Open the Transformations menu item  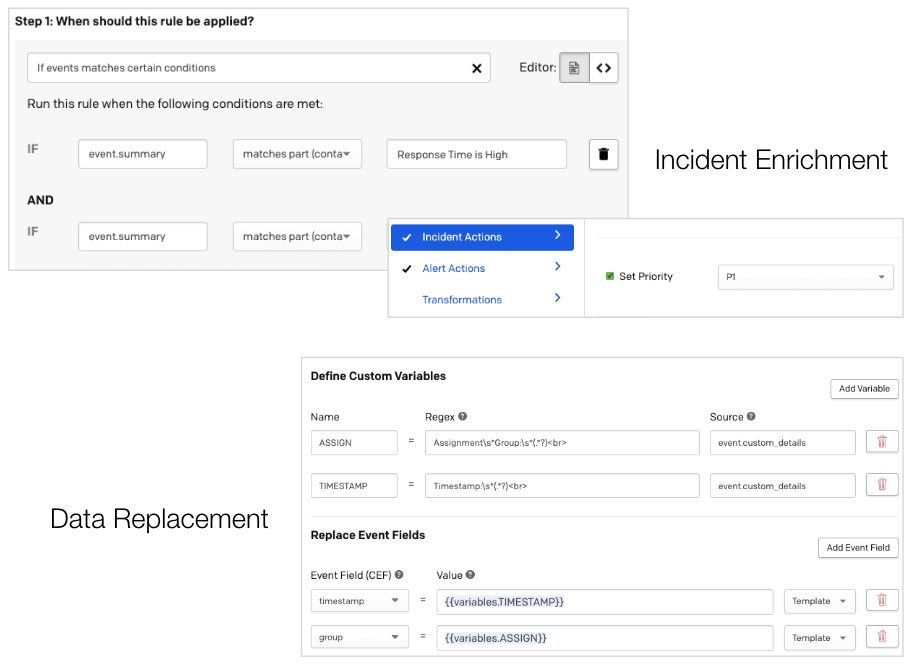tap(482, 299)
